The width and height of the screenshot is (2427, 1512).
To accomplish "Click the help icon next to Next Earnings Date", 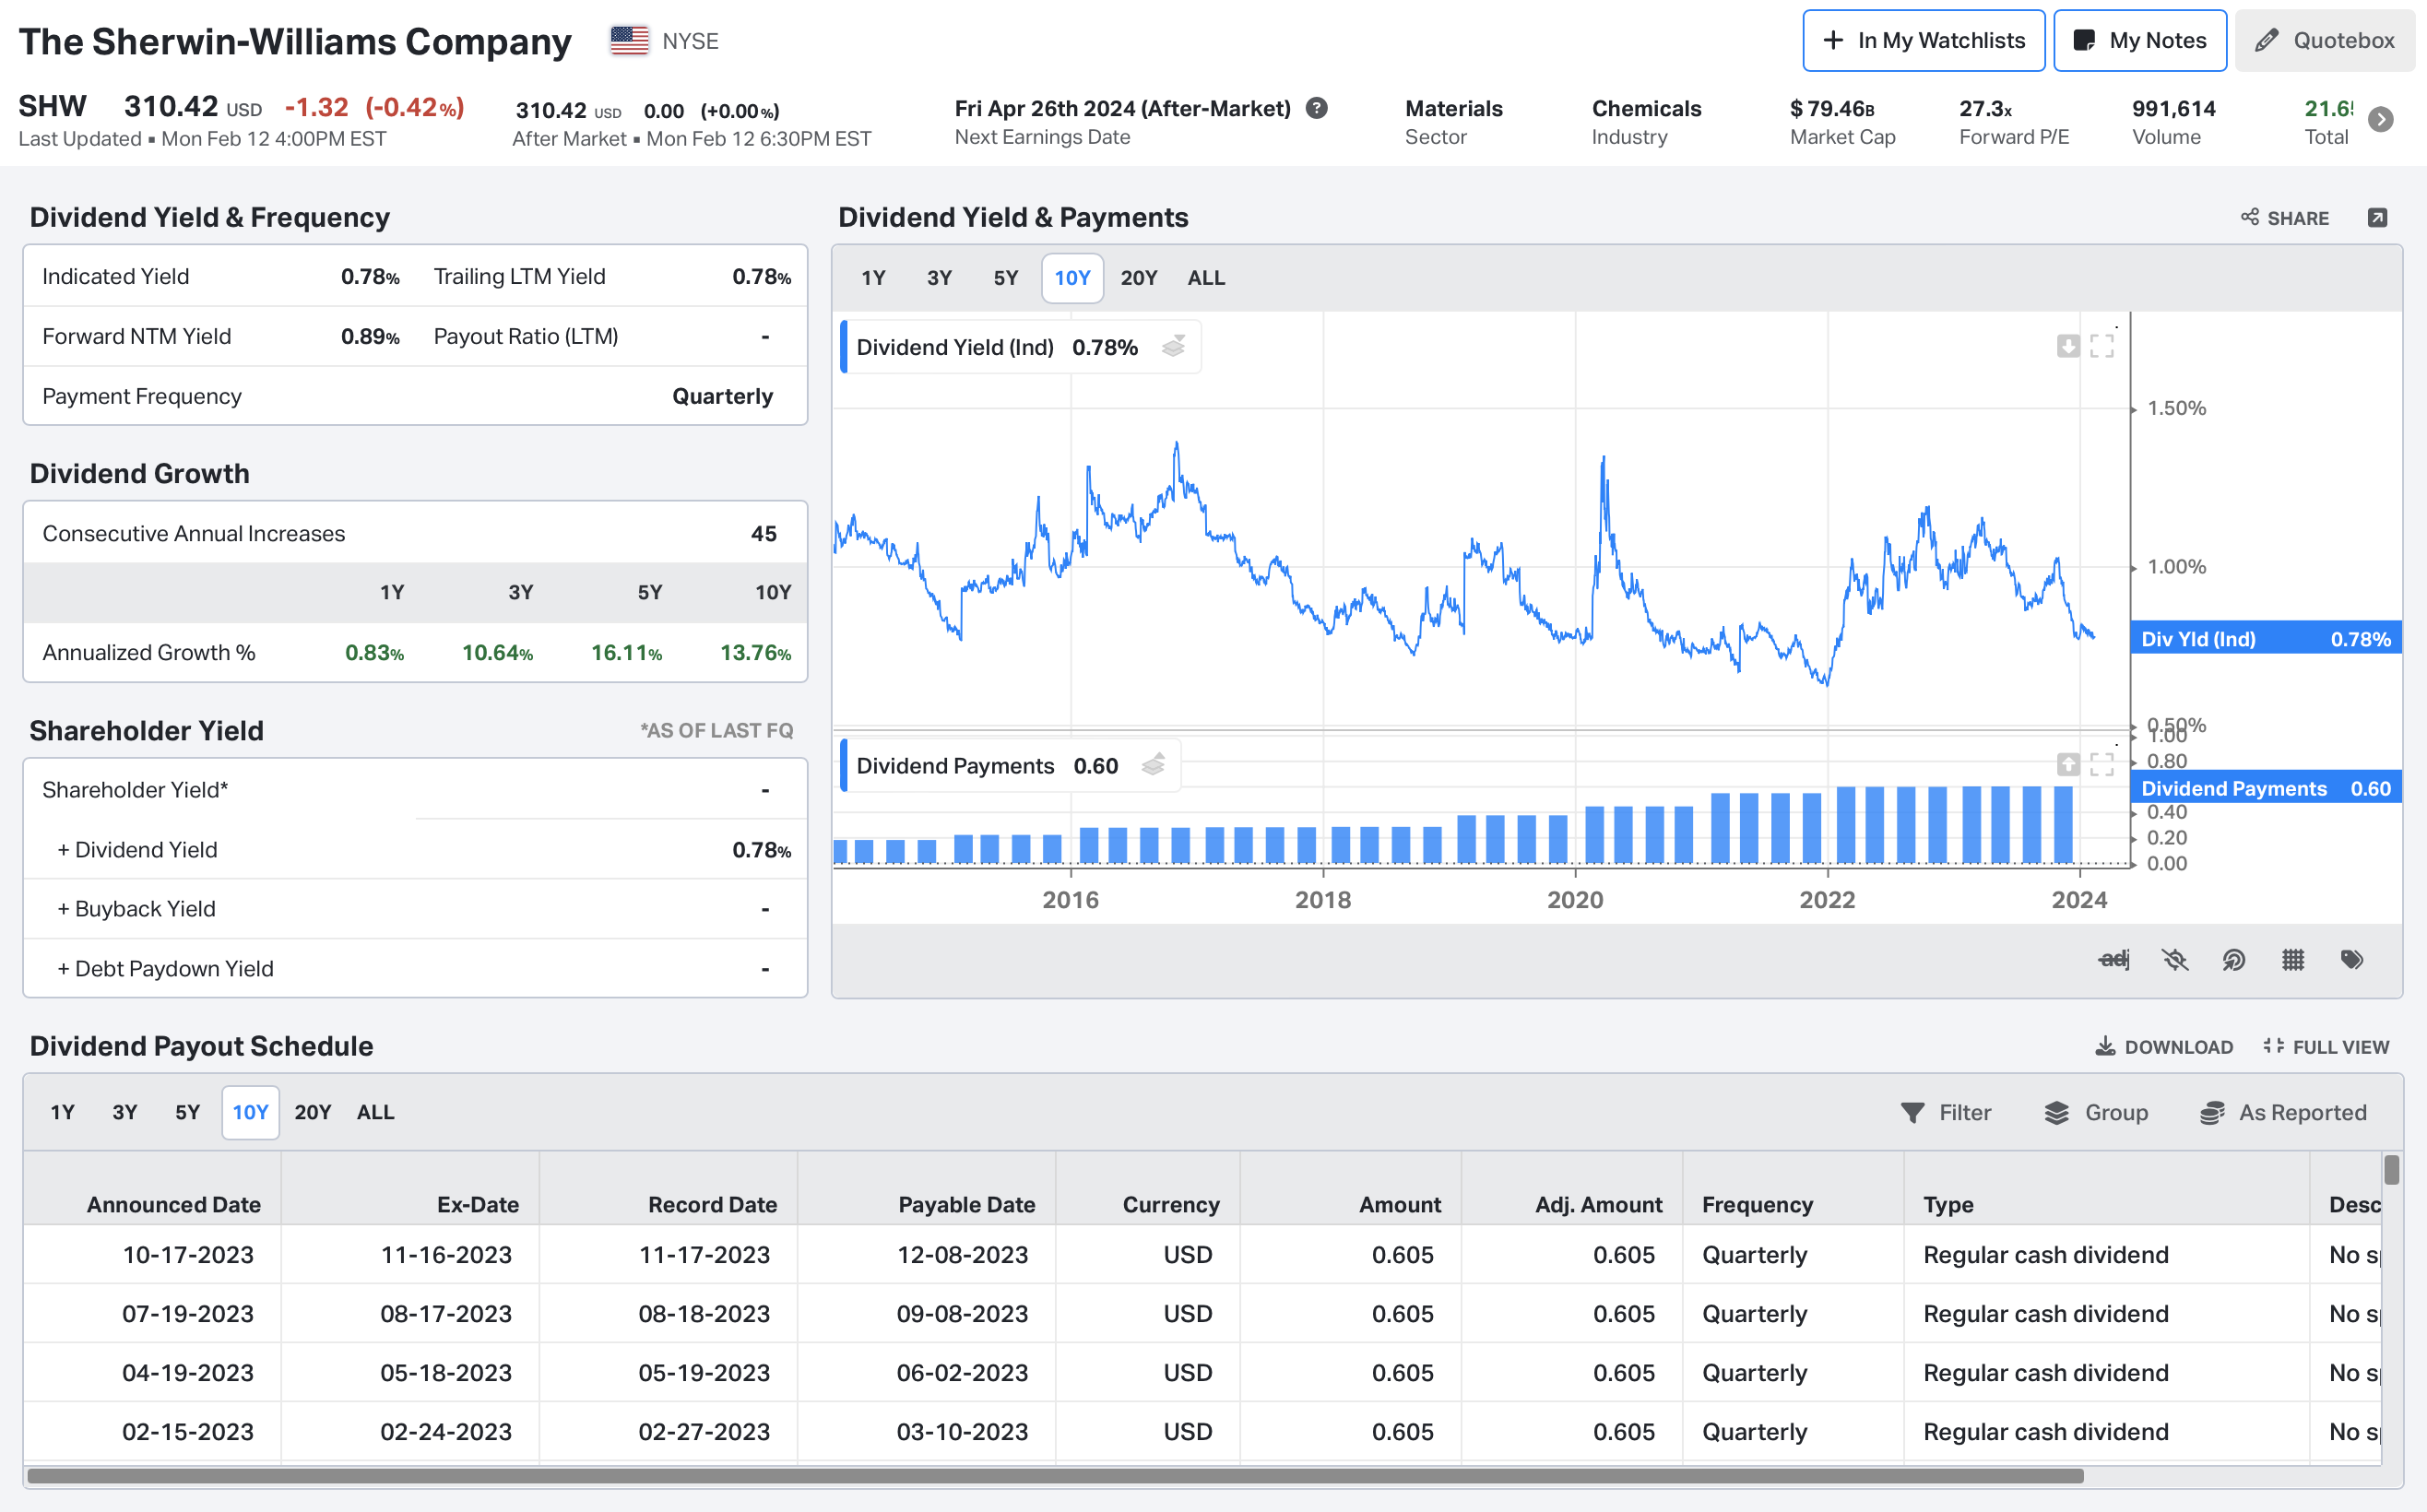I will pos(1317,108).
